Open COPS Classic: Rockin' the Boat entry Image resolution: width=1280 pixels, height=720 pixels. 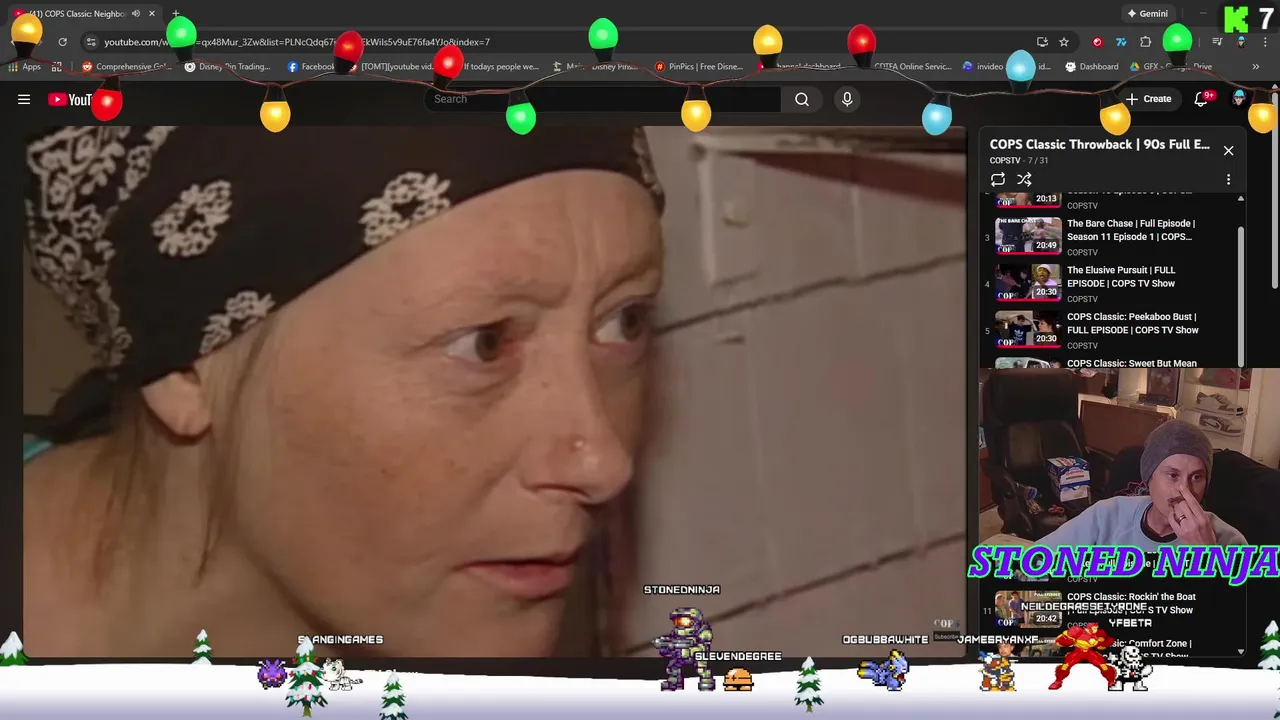tap(1131, 603)
